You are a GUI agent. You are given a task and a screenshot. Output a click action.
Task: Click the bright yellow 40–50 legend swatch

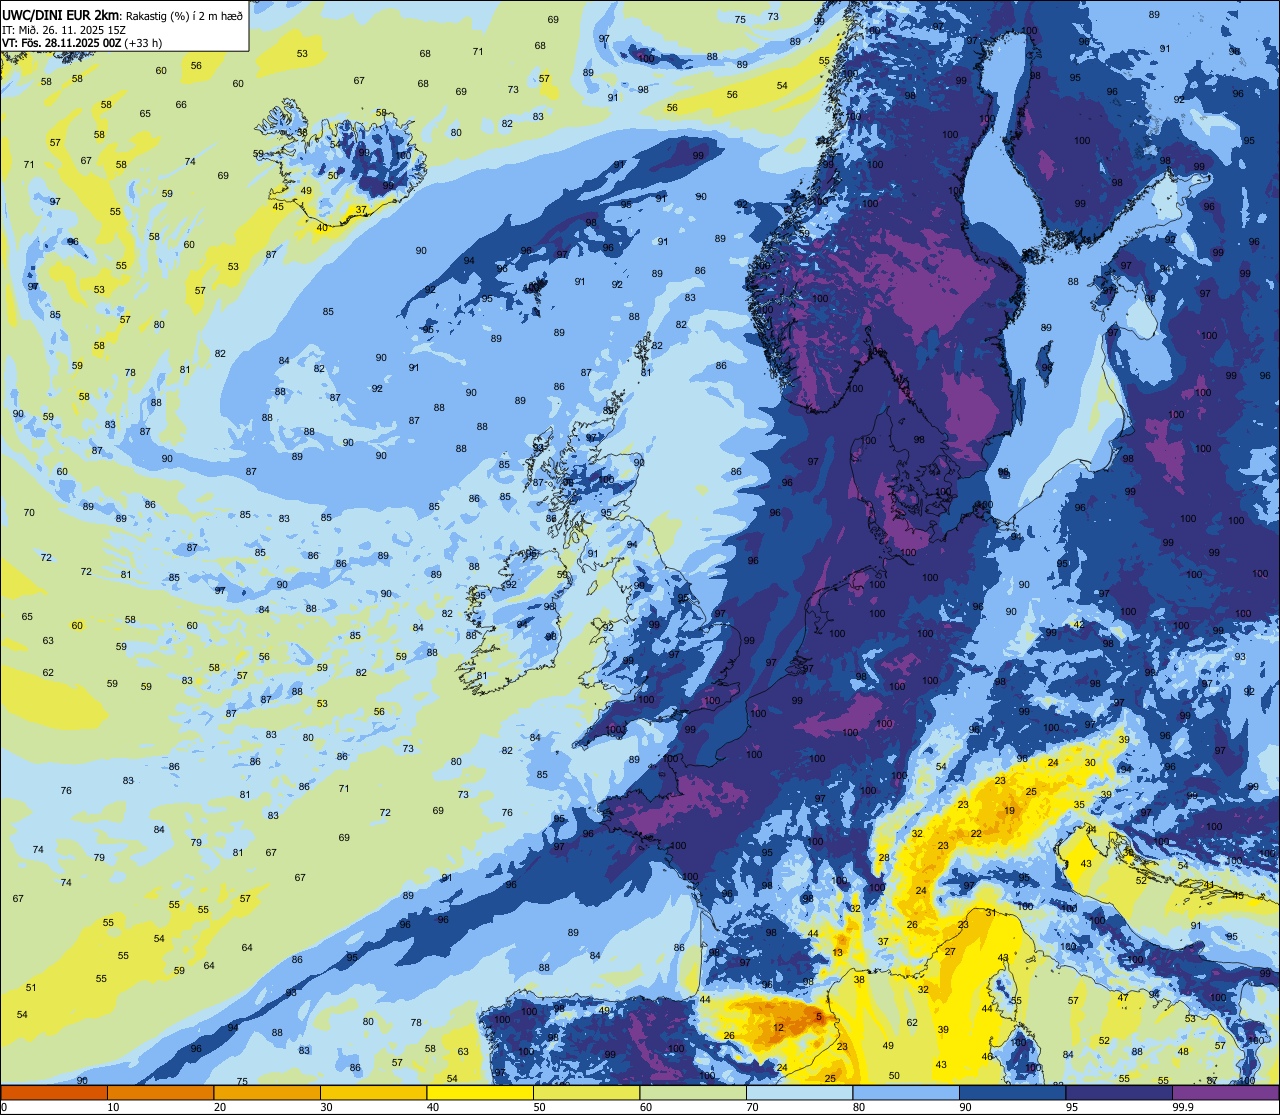[x=480, y=1092]
